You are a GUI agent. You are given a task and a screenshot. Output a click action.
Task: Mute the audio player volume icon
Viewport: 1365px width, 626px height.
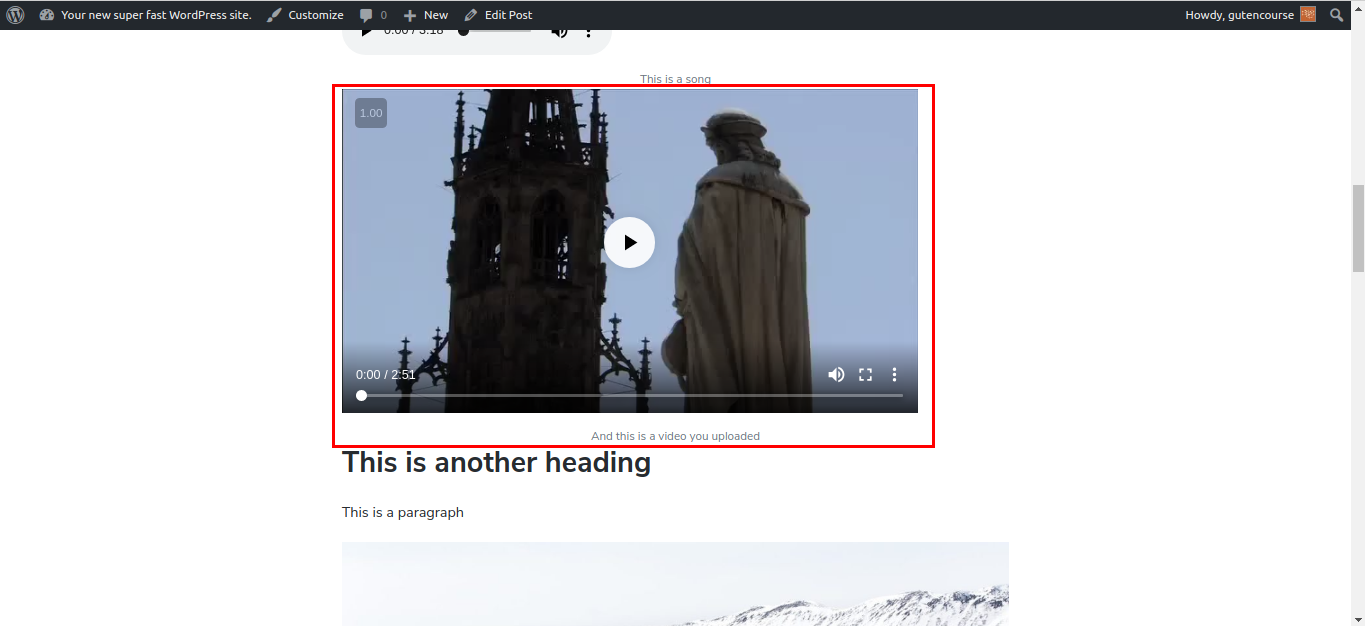click(559, 32)
